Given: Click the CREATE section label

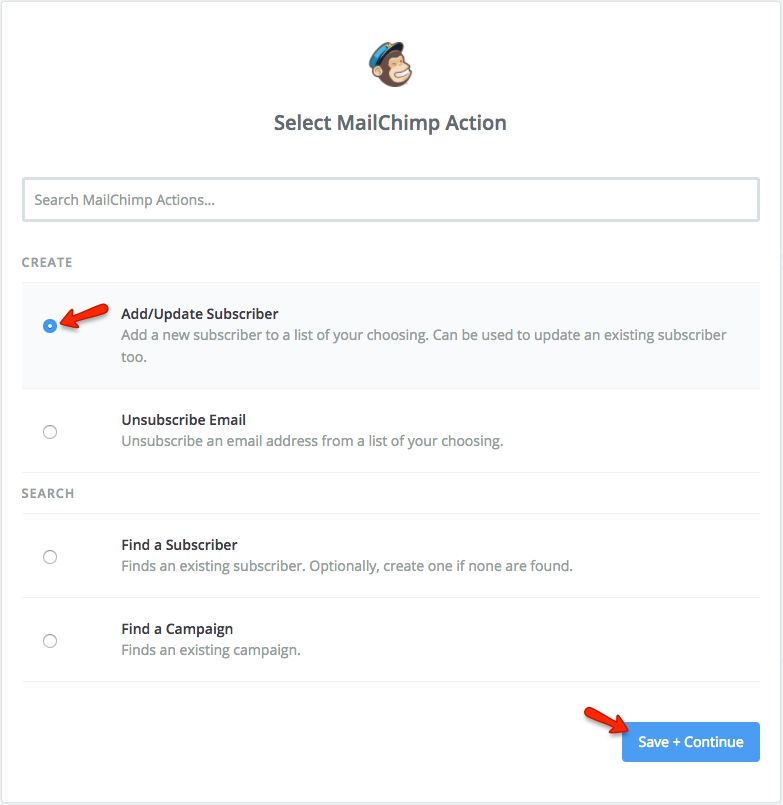Looking at the screenshot, I should coord(47,262).
